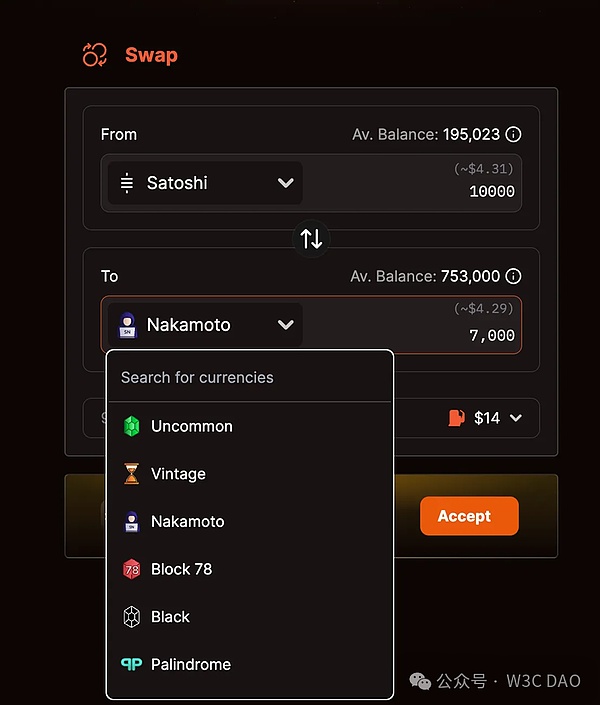This screenshot has height=705, width=600.
Task: Swap From and To currencies with the arrows icon
Action: pyautogui.click(x=312, y=239)
